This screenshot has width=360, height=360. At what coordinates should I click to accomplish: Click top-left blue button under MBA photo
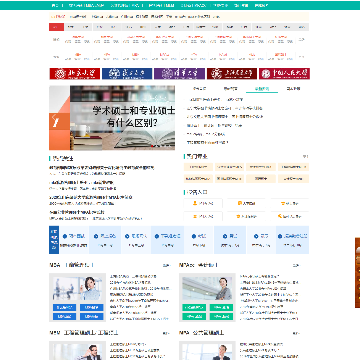pos(64,307)
